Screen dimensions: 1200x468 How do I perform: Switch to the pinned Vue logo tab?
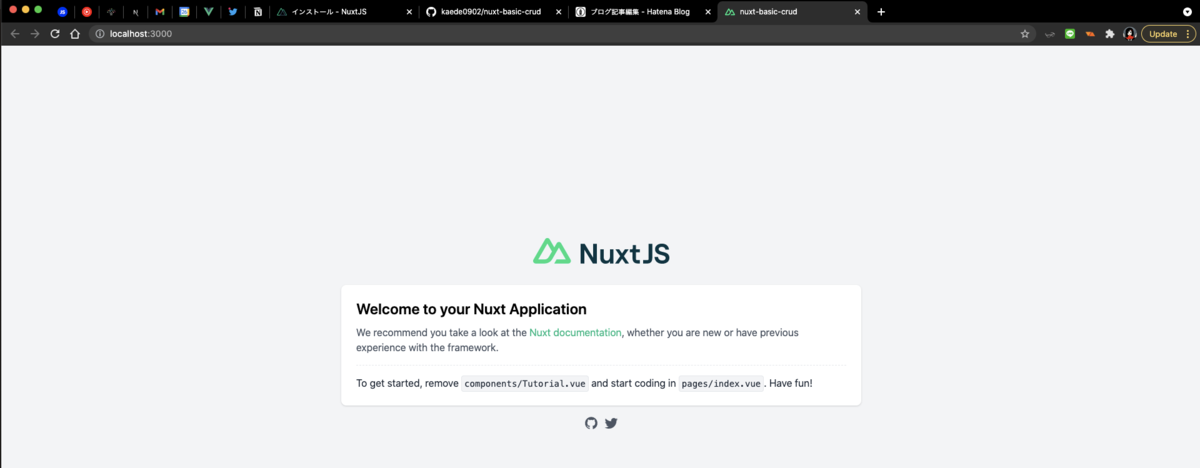[x=208, y=12]
